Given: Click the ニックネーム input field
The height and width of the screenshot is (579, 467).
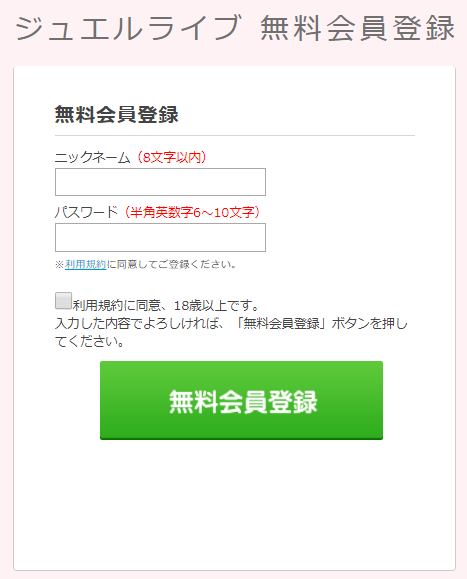Looking at the screenshot, I should point(160,182).
